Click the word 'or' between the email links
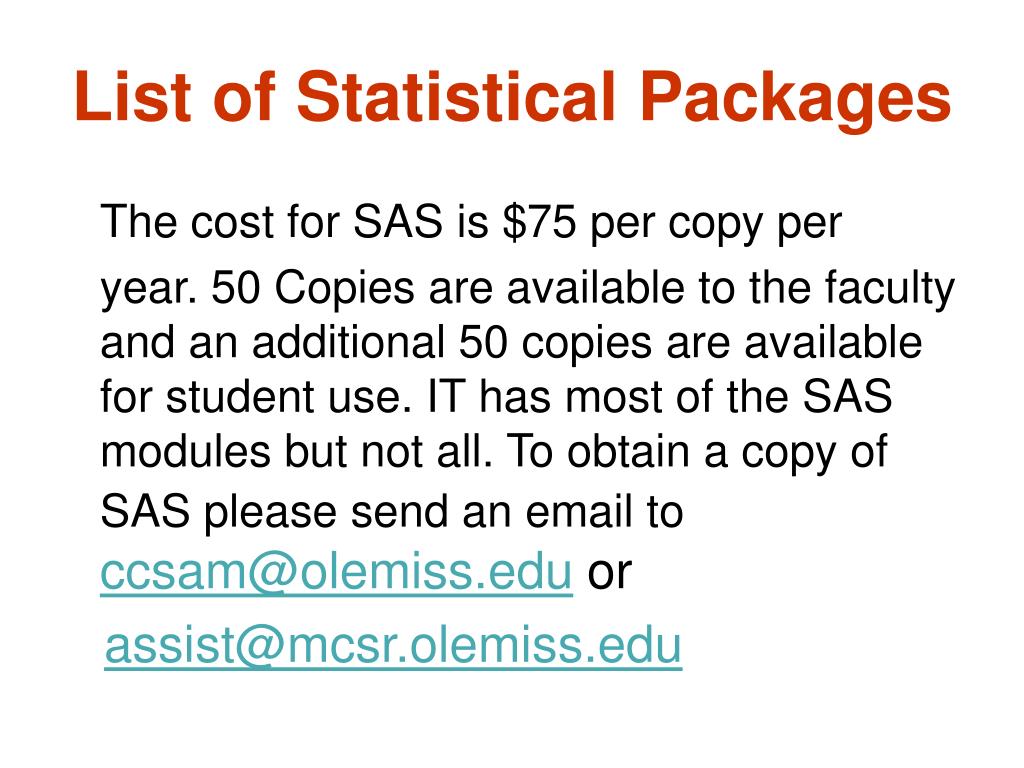 tap(609, 573)
